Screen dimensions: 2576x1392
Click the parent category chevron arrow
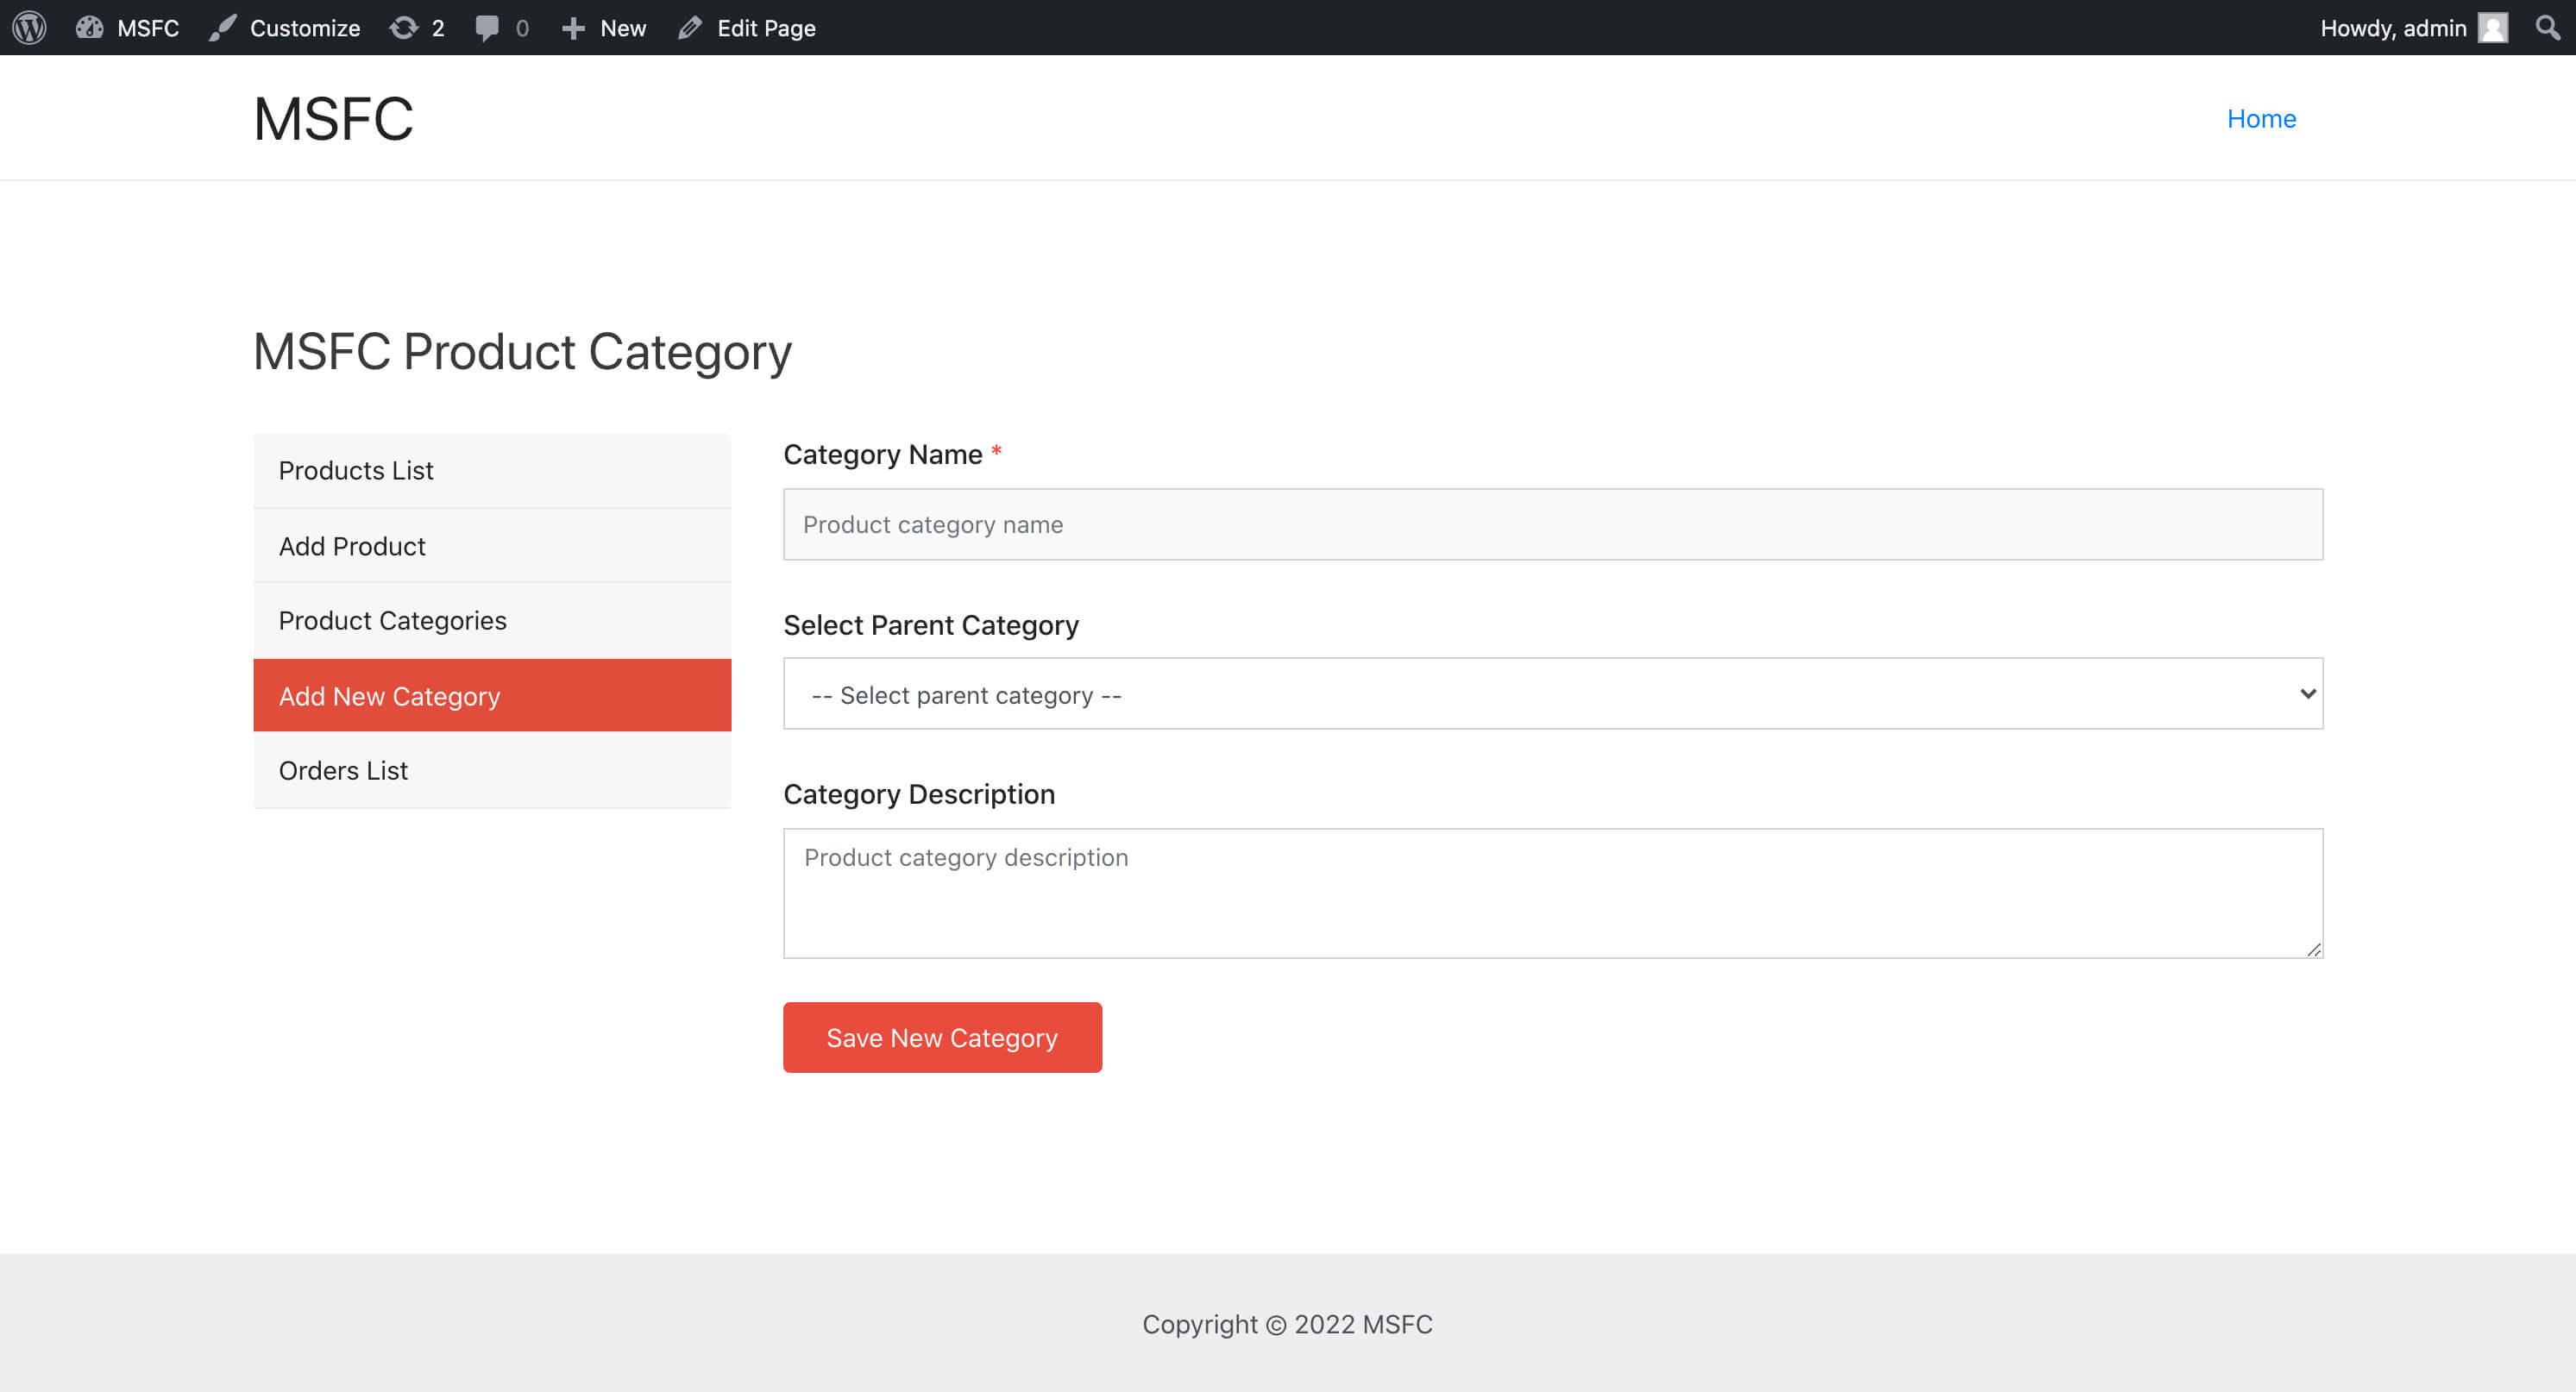click(2307, 693)
